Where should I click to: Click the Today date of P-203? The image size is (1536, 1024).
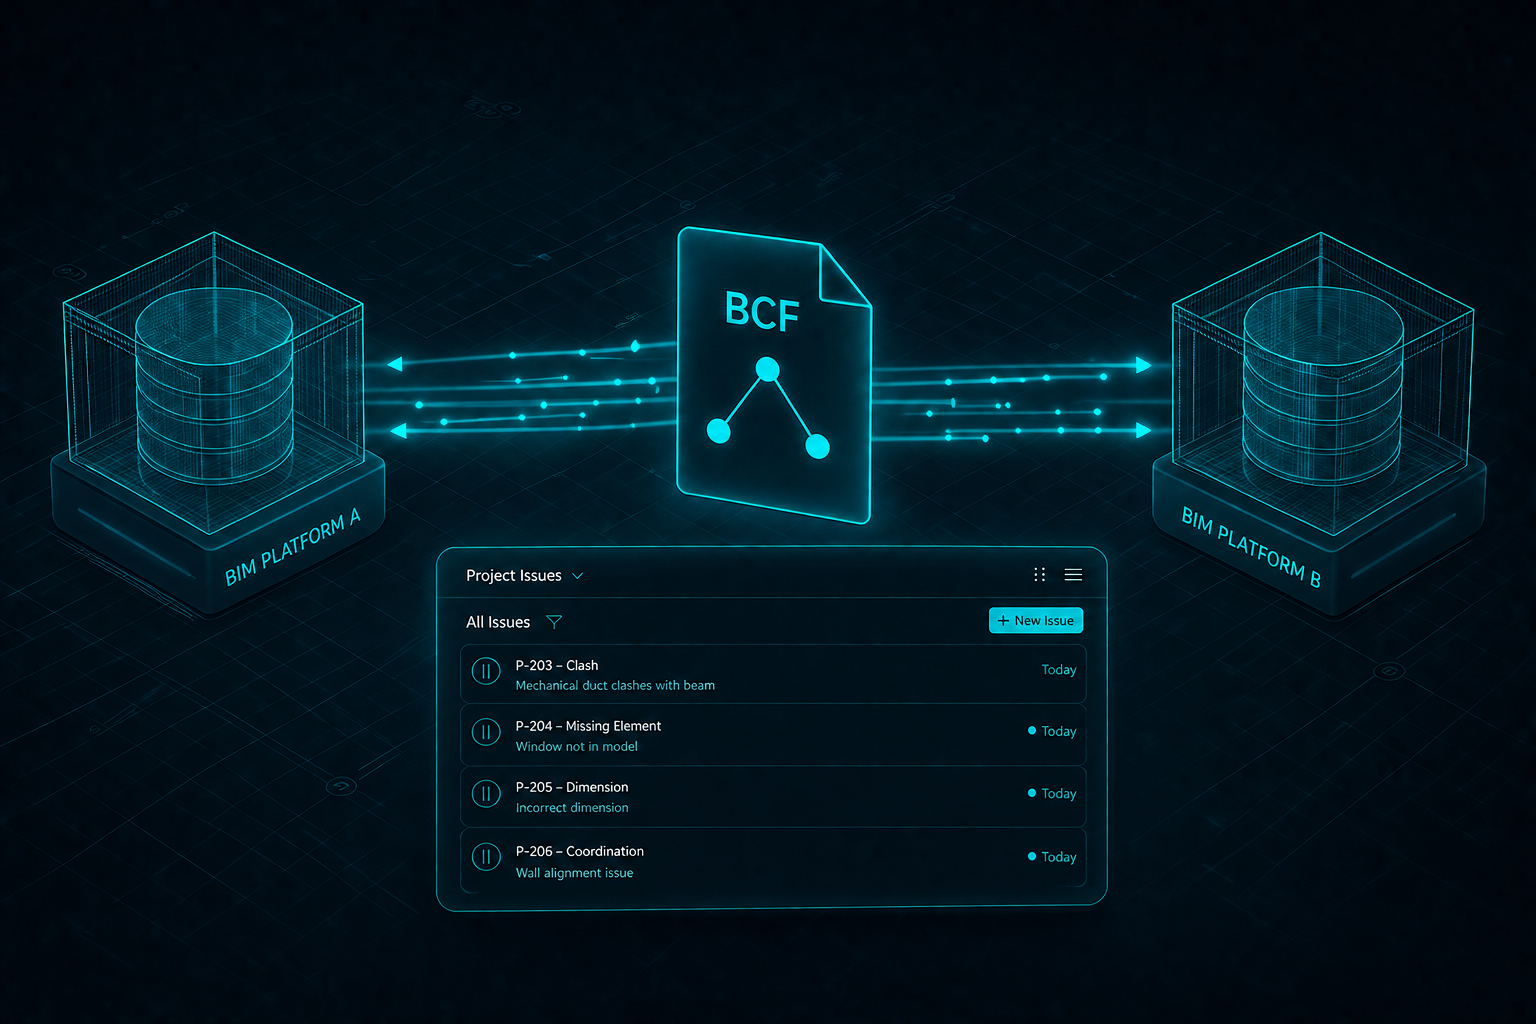click(x=1059, y=670)
